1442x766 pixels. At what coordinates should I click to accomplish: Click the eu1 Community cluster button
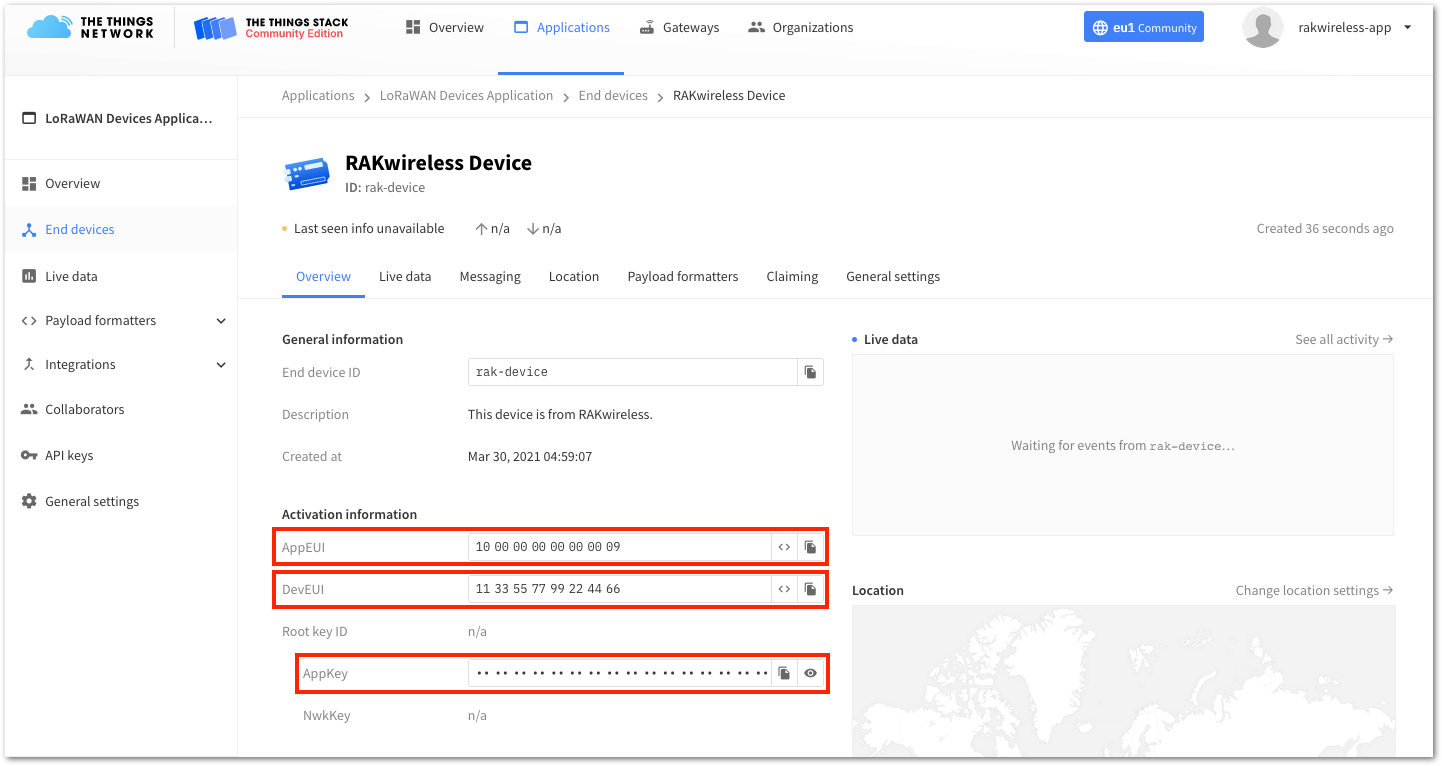click(1143, 28)
